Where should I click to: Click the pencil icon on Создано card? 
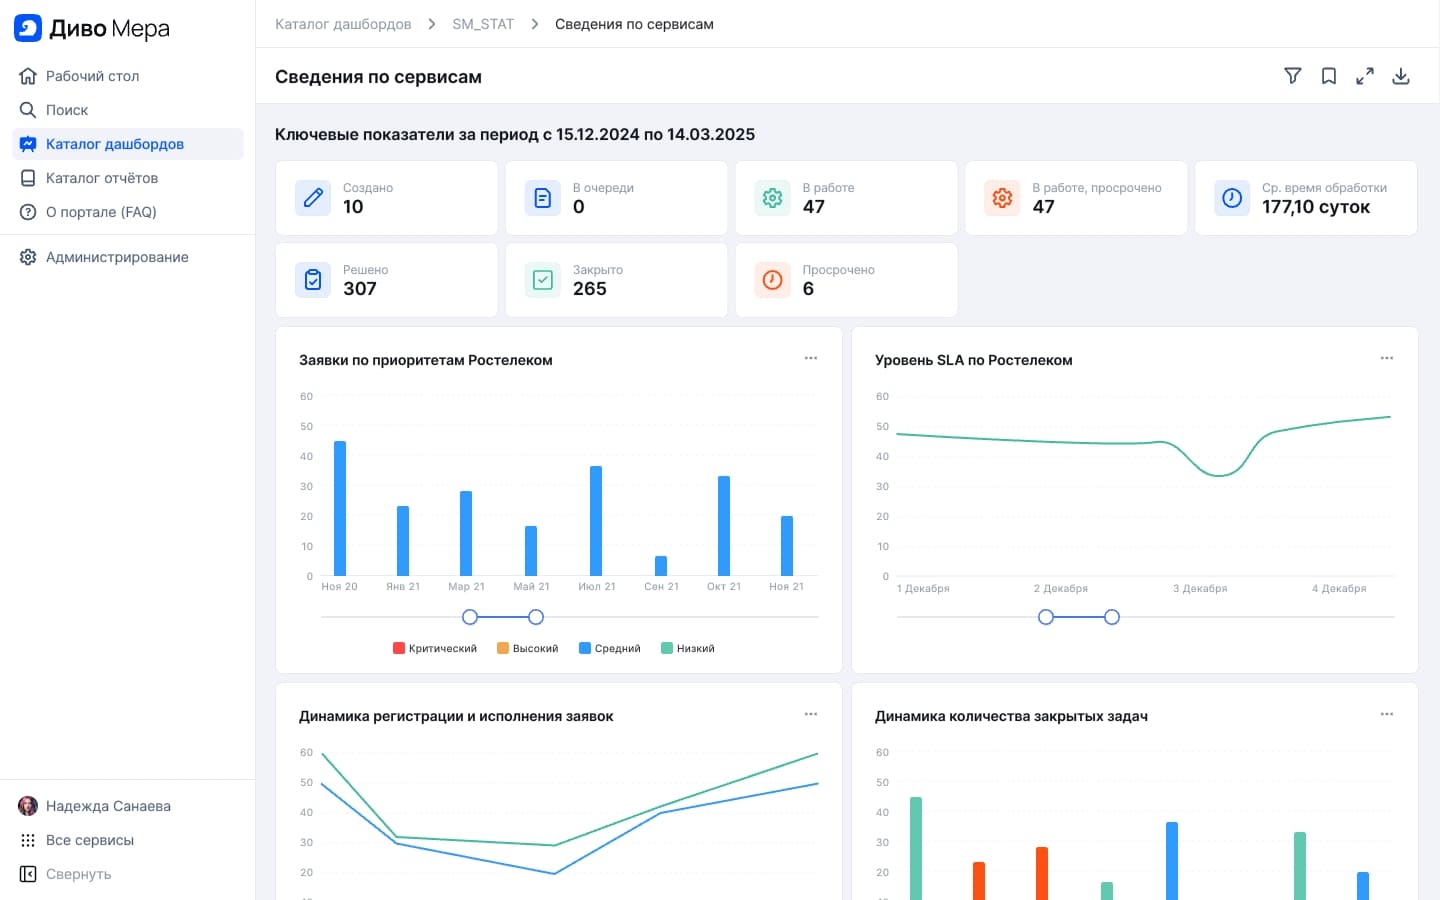313,198
